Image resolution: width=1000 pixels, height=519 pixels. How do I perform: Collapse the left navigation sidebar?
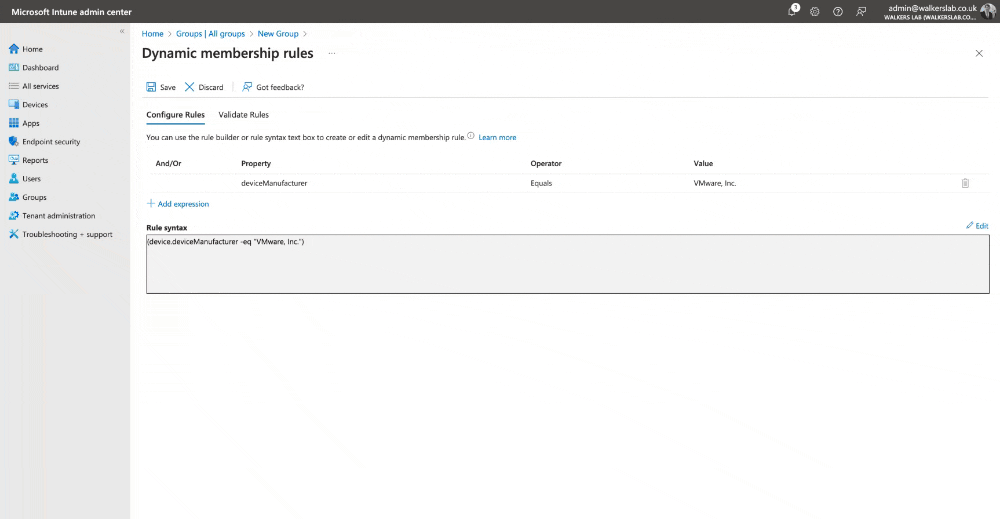(122, 32)
